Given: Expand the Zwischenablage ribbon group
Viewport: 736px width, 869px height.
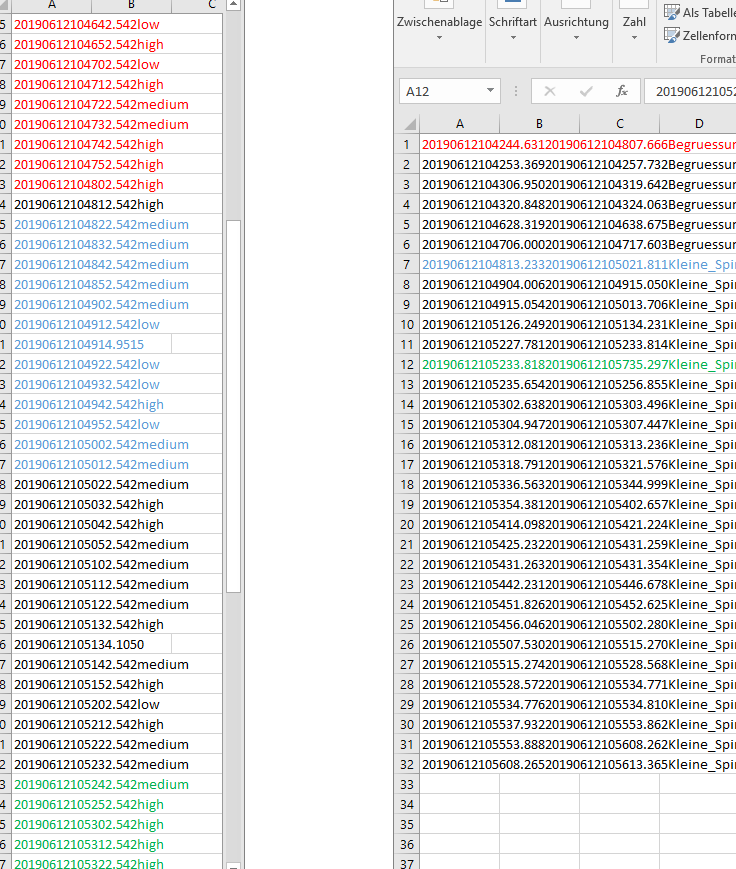Looking at the screenshot, I should point(439,38).
